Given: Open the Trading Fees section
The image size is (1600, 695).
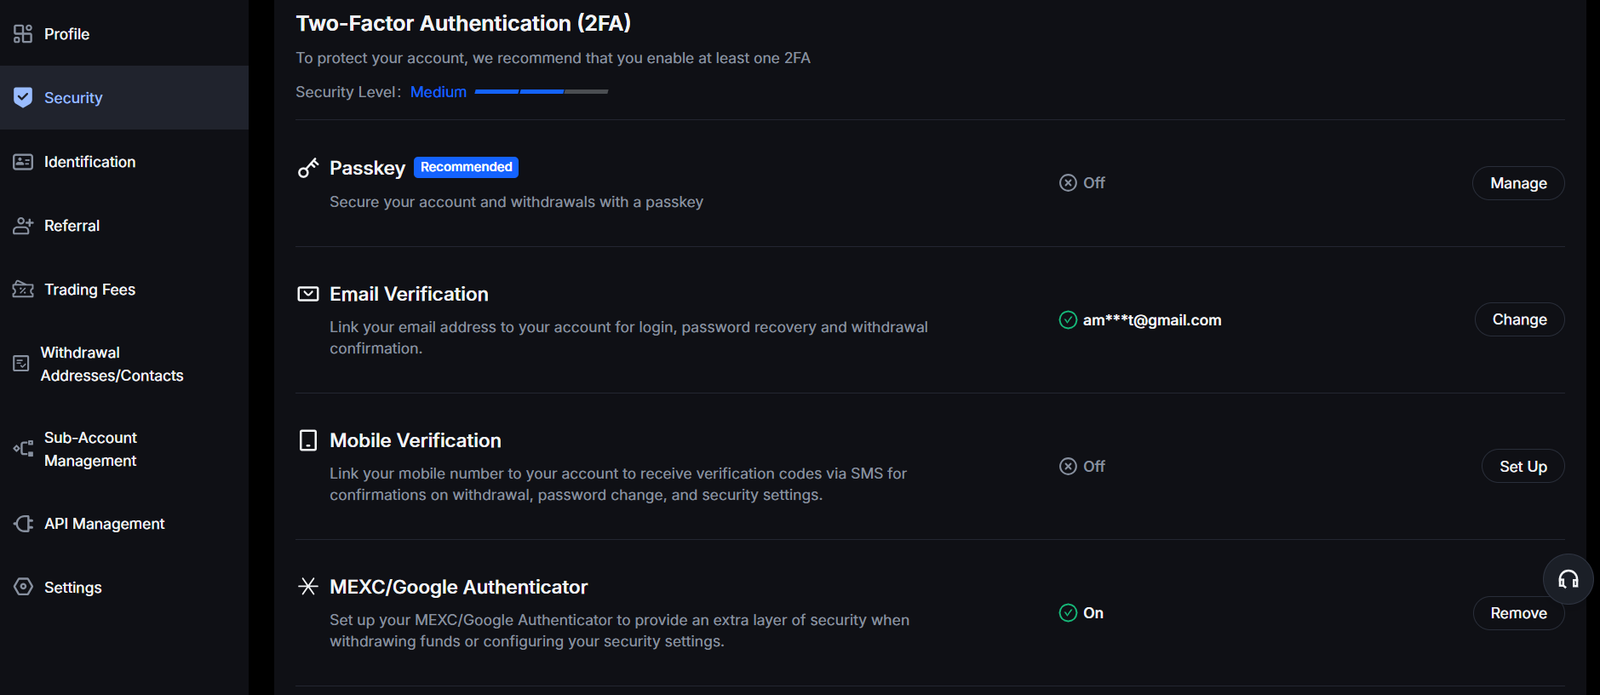Looking at the screenshot, I should pos(89,290).
